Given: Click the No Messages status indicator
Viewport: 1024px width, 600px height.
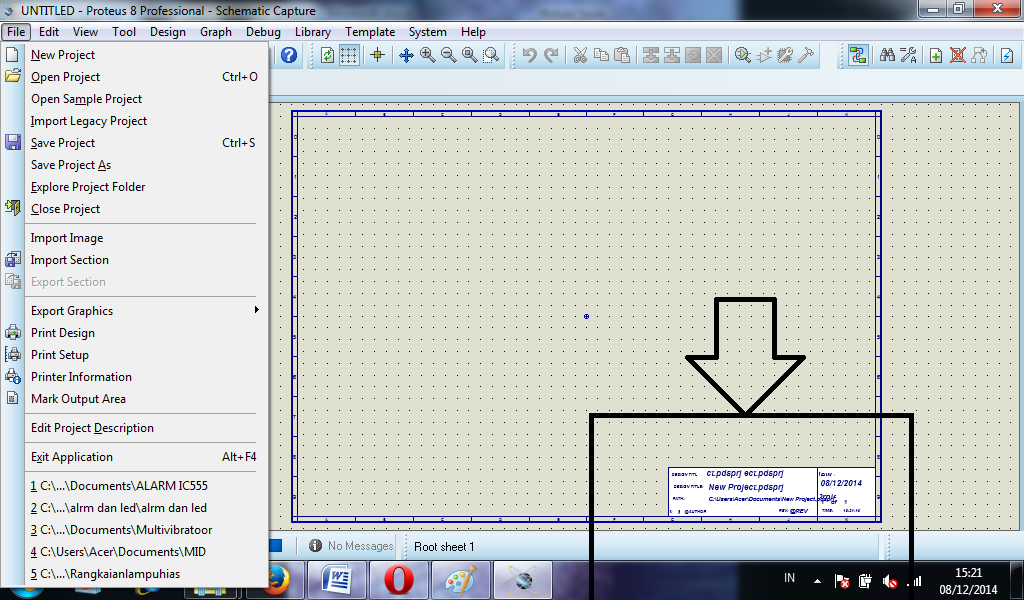Looking at the screenshot, I should [x=351, y=546].
